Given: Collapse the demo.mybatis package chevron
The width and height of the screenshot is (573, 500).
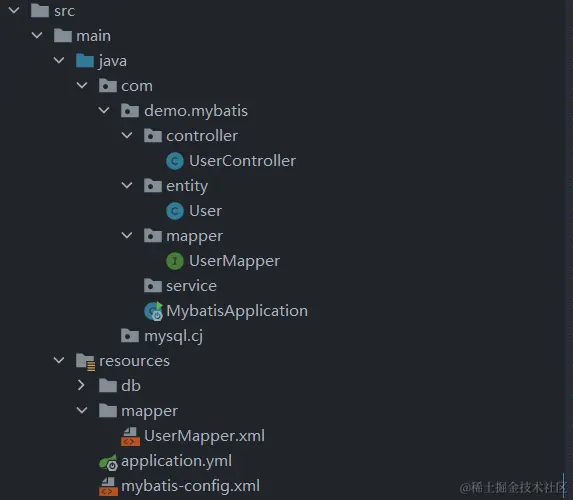Looking at the screenshot, I should pos(104,110).
